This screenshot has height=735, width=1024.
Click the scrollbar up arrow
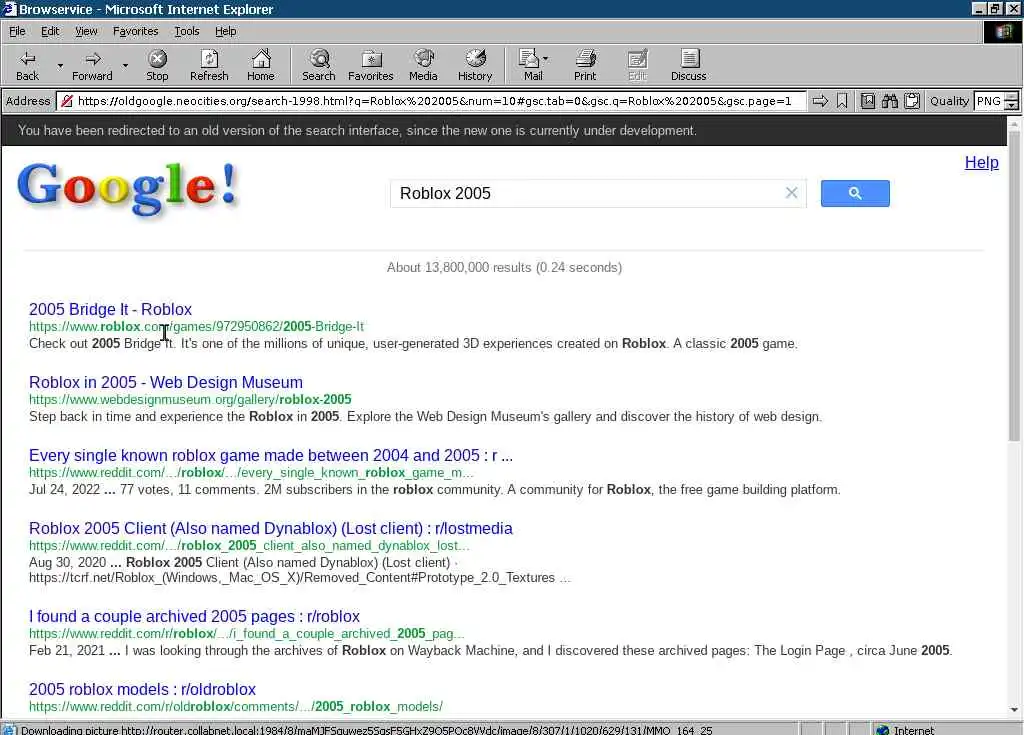pos(1014,123)
